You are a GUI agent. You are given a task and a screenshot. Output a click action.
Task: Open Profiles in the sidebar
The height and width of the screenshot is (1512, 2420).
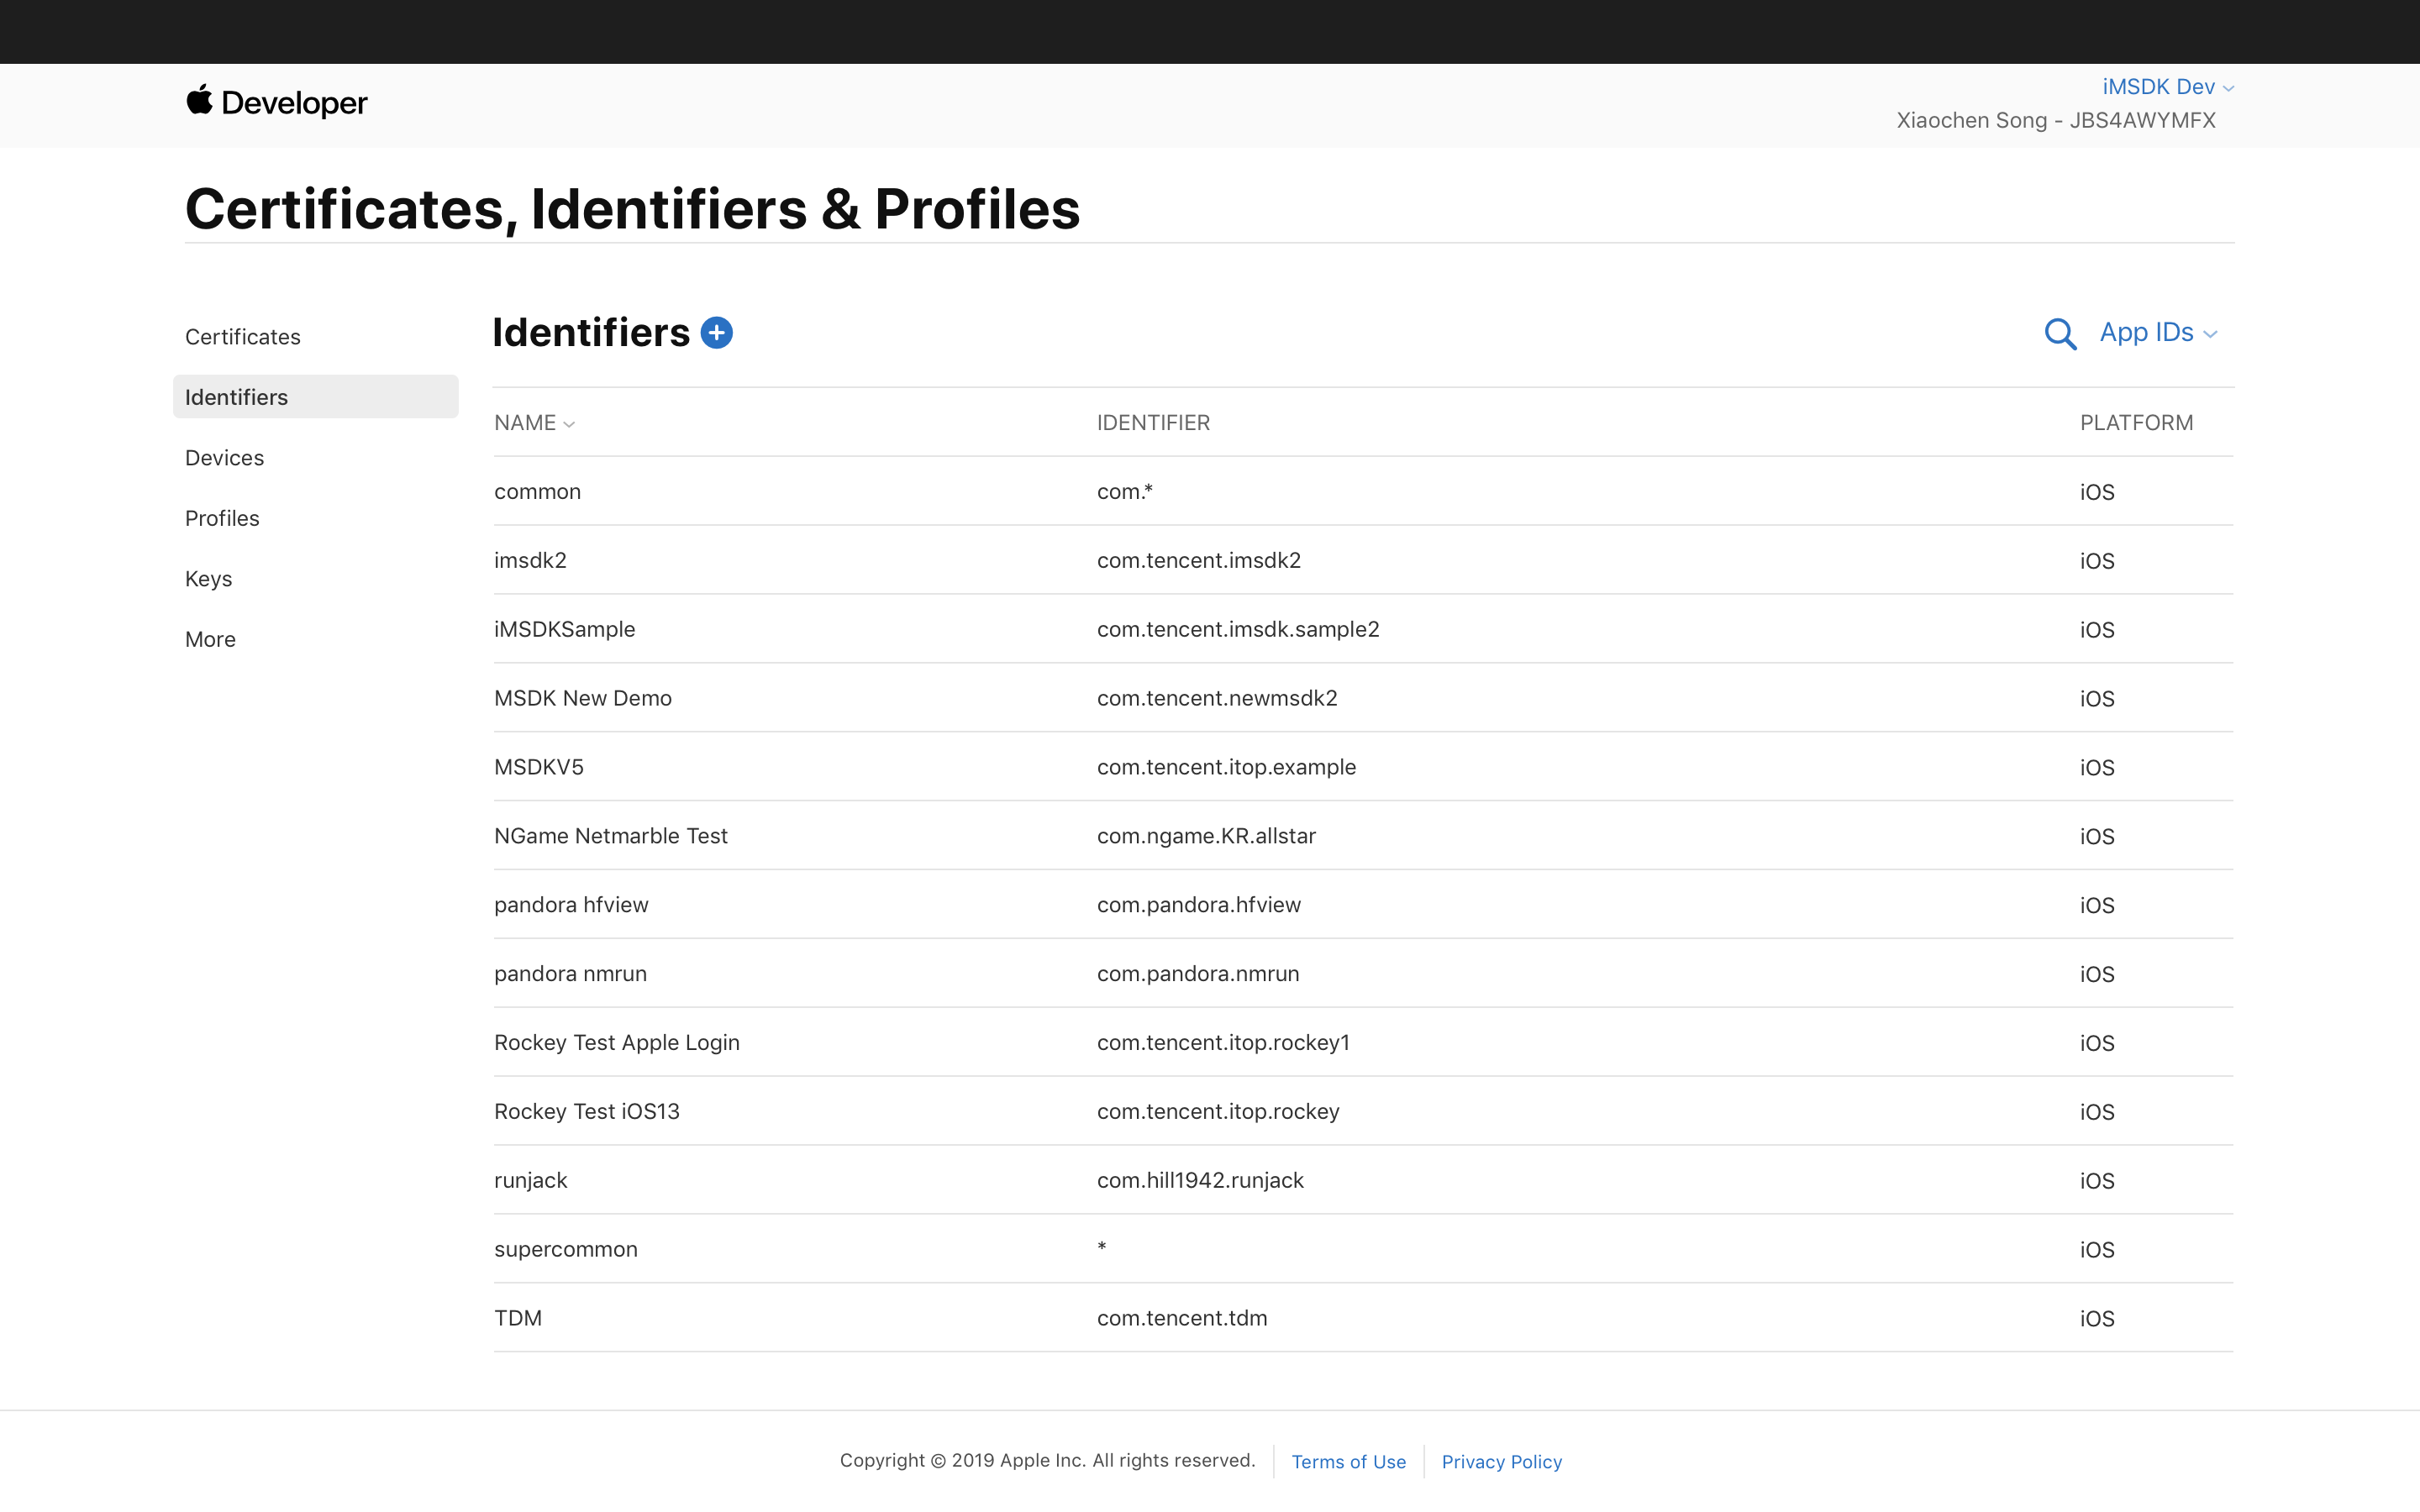click(222, 518)
